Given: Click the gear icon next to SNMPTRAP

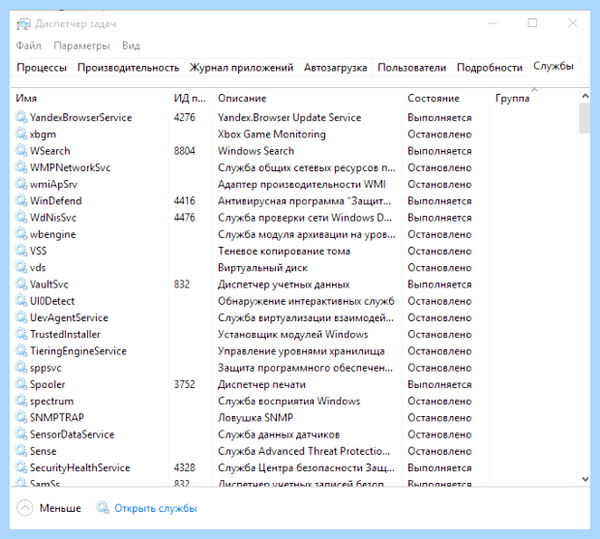Looking at the screenshot, I should coord(21,417).
